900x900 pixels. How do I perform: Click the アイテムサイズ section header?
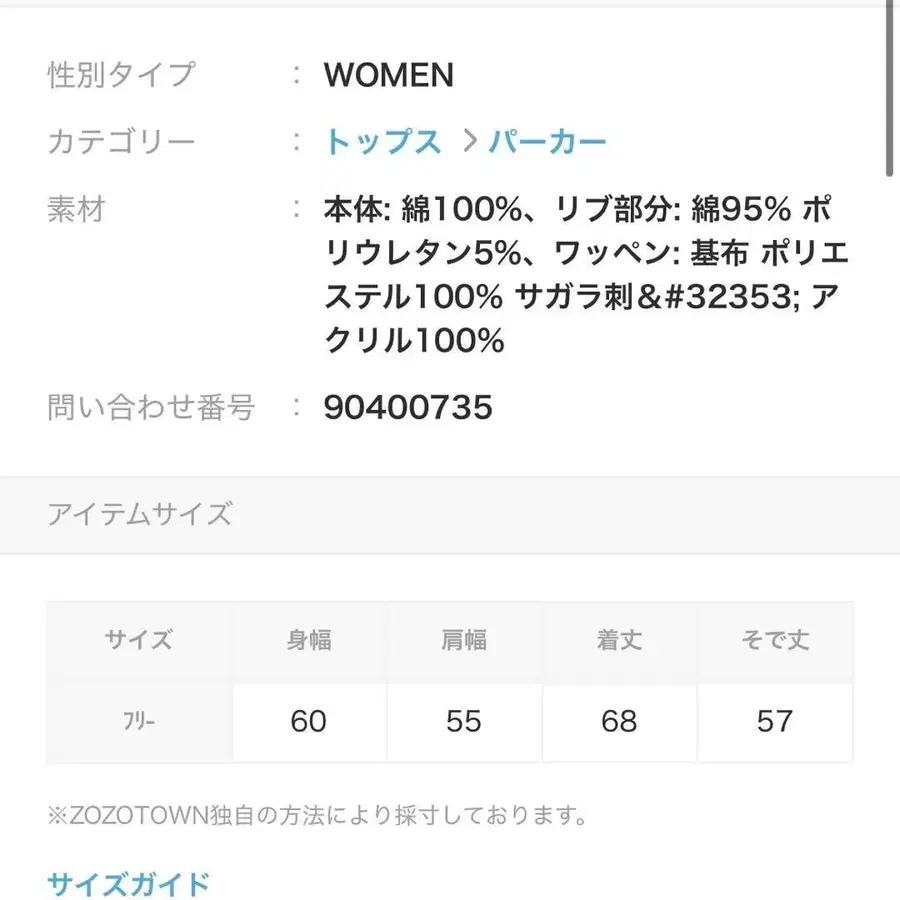140,514
